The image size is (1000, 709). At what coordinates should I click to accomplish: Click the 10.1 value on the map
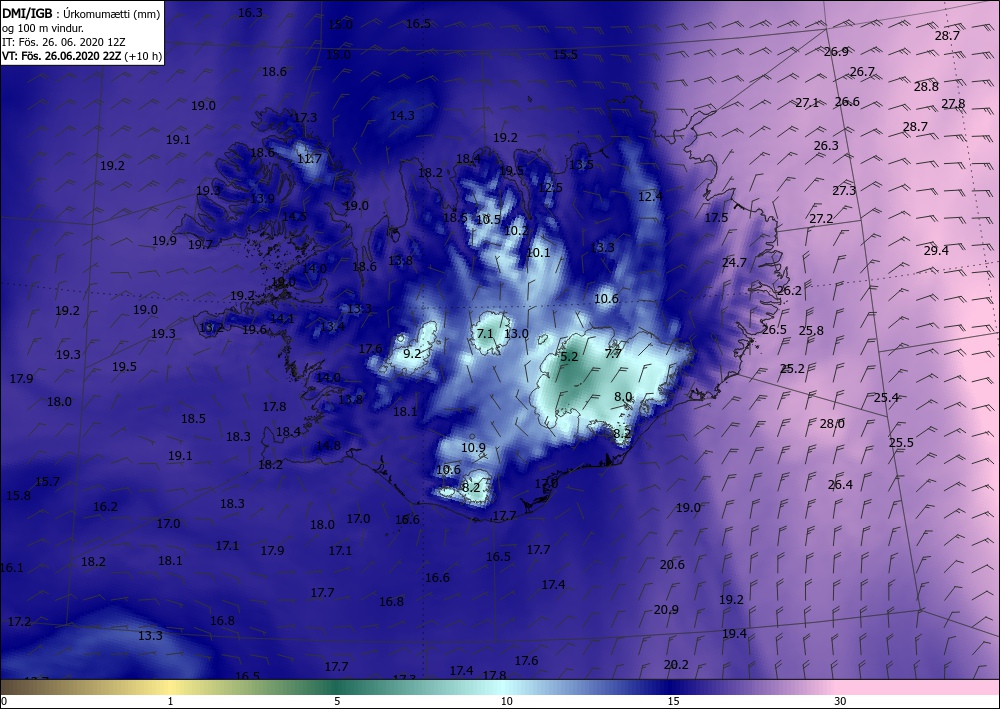[538, 252]
